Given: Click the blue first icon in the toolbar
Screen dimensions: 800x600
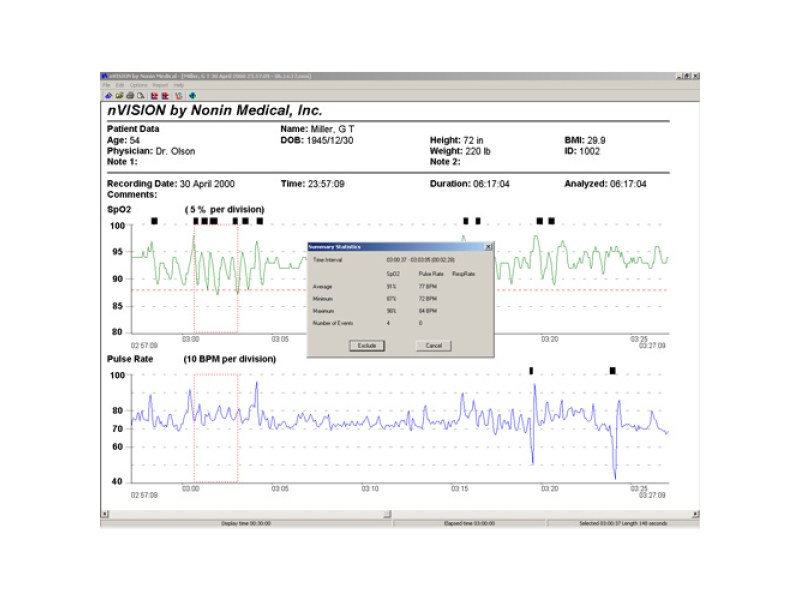Looking at the screenshot, I should point(108,95).
